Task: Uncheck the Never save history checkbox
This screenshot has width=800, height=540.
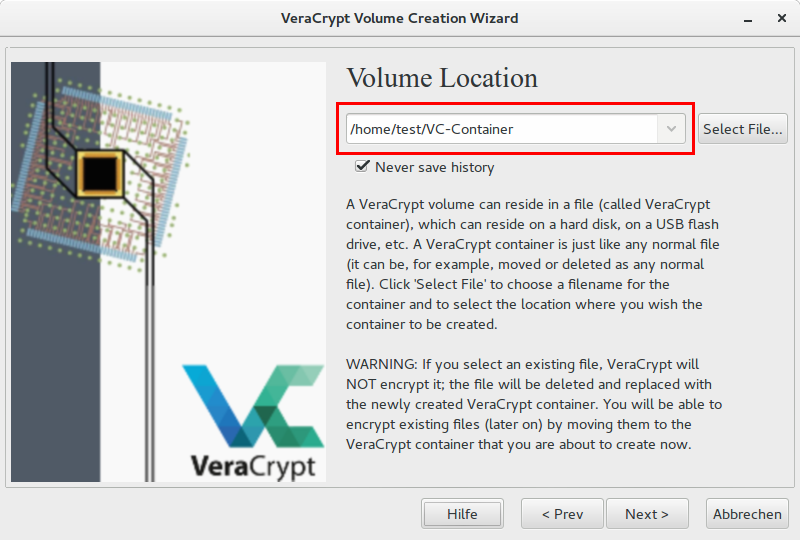Action: tap(363, 167)
